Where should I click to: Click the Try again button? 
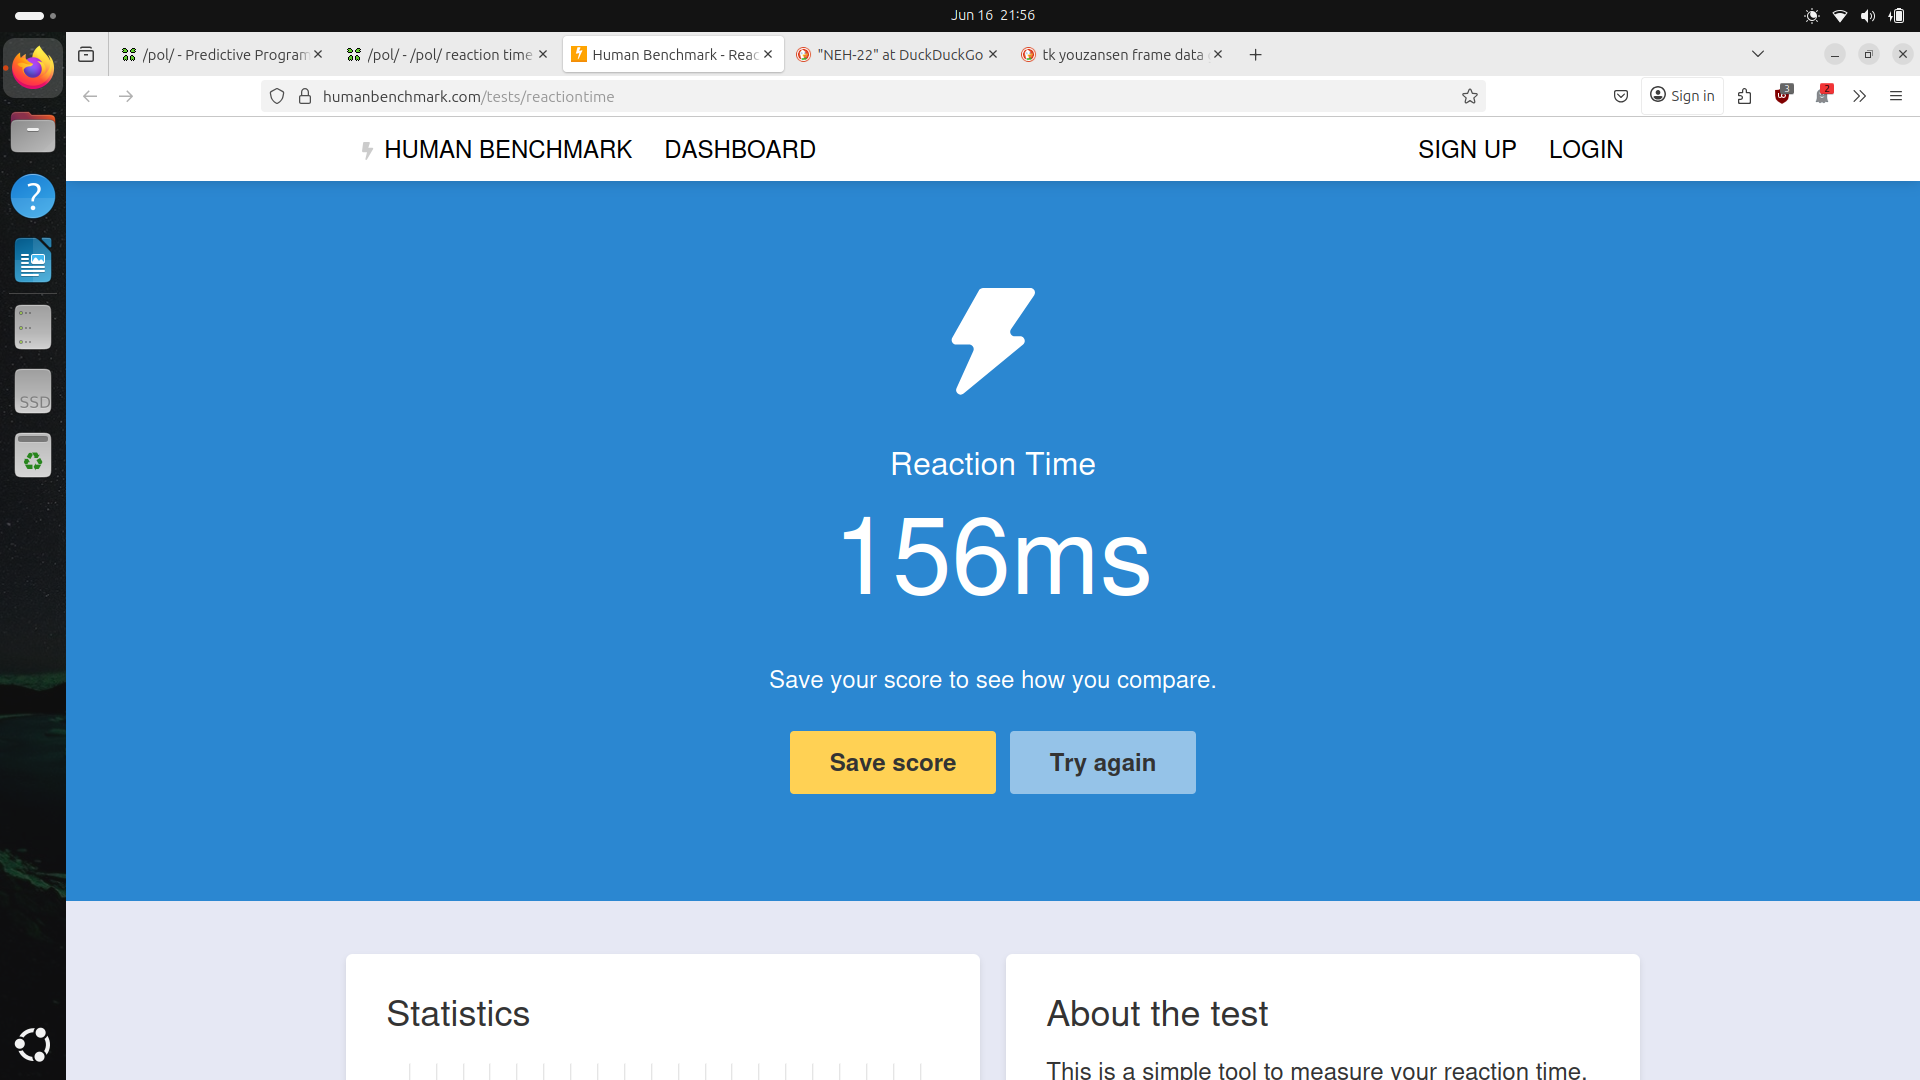pos(1102,762)
